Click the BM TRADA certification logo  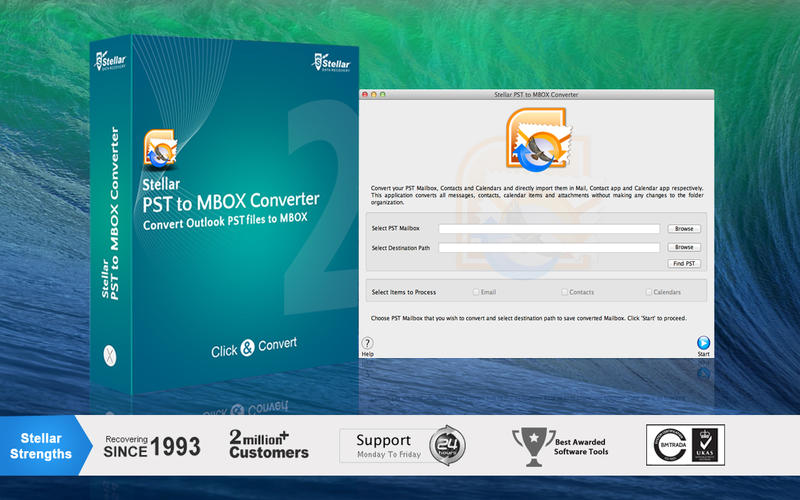click(x=670, y=445)
